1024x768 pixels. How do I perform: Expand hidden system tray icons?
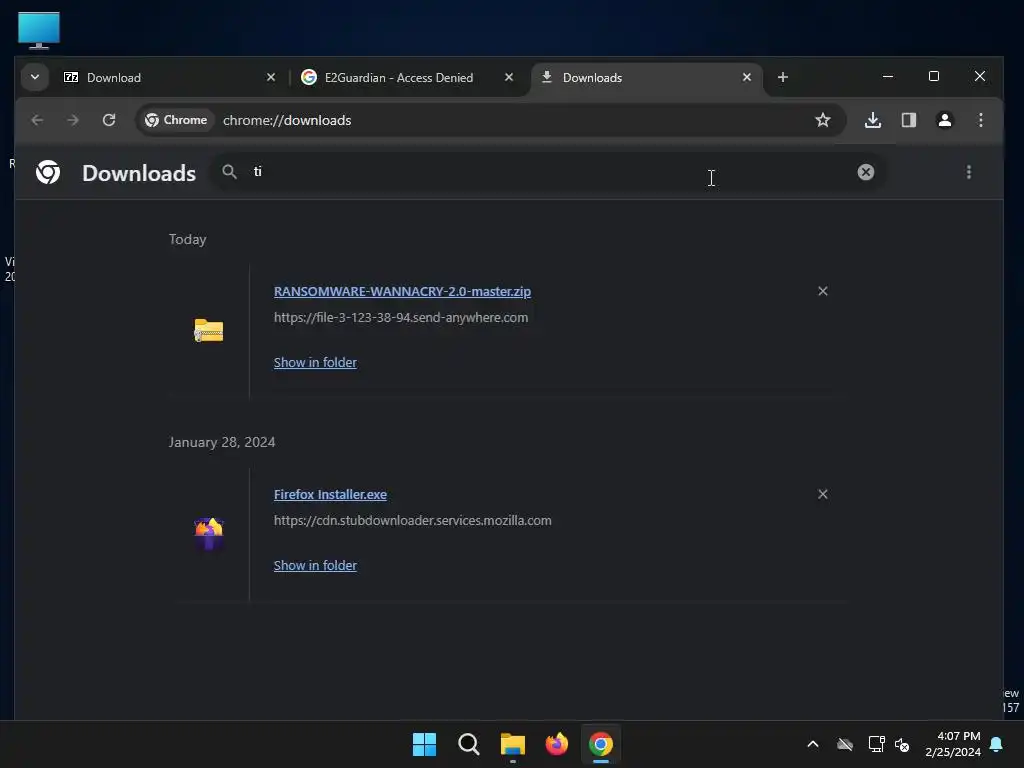(812, 744)
